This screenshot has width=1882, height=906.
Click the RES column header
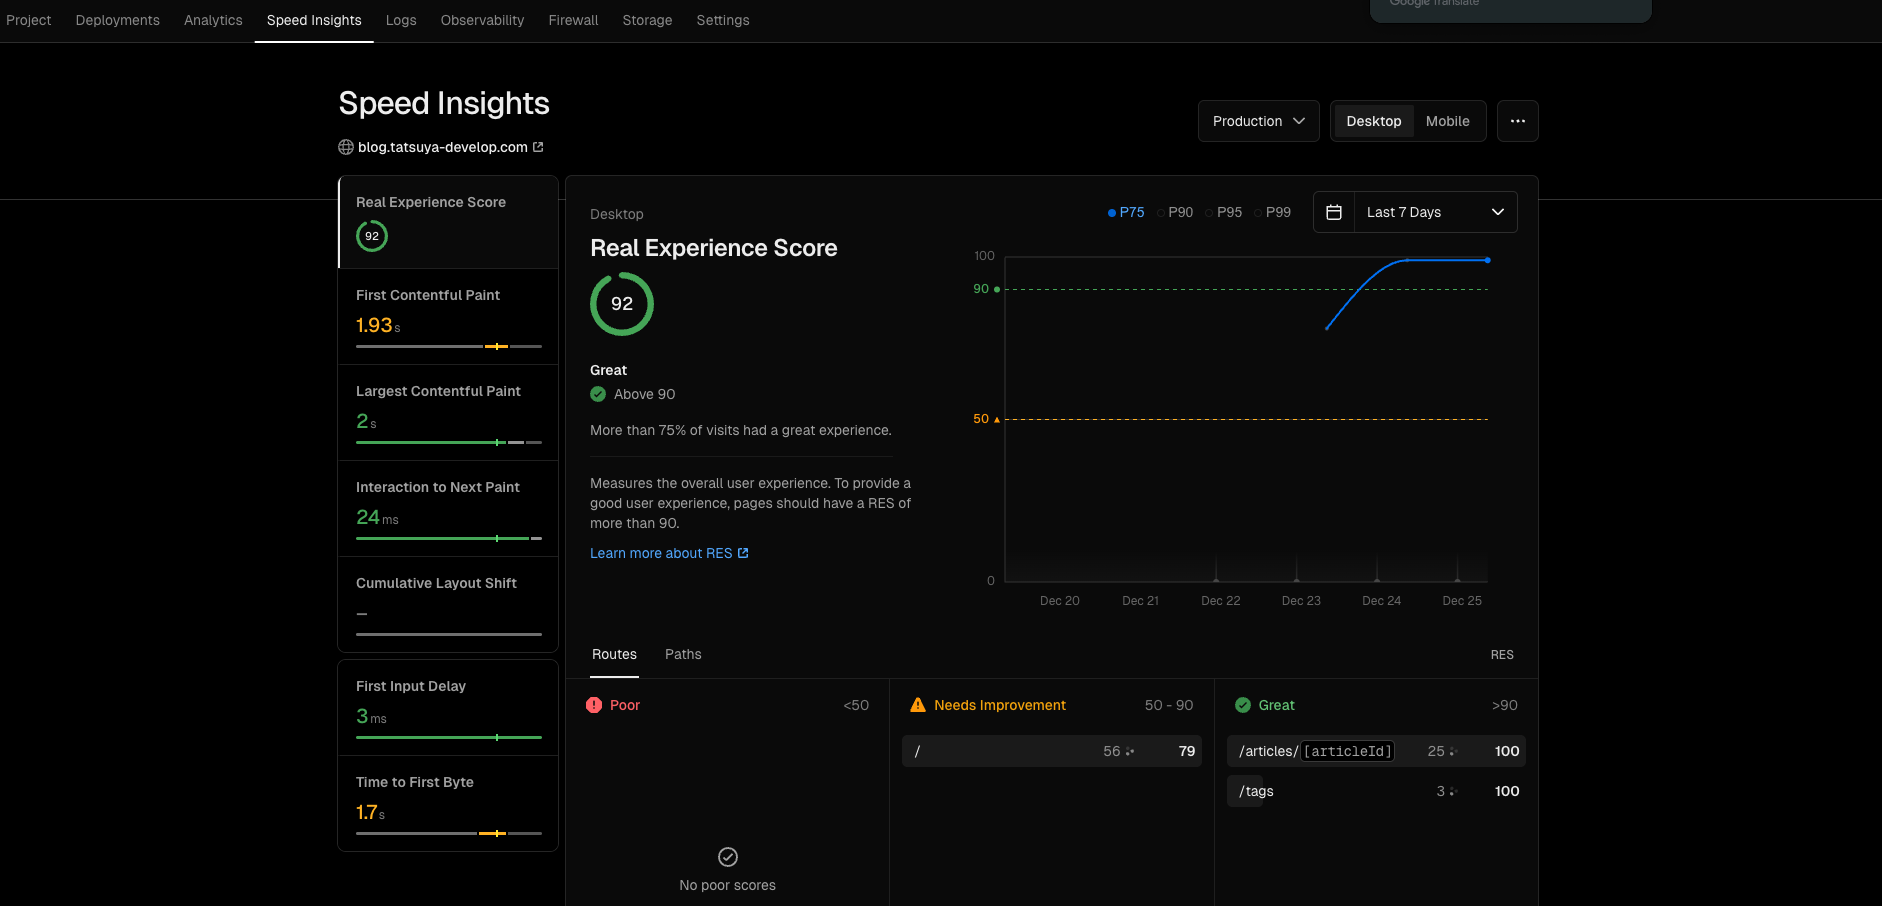[x=1502, y=655]
